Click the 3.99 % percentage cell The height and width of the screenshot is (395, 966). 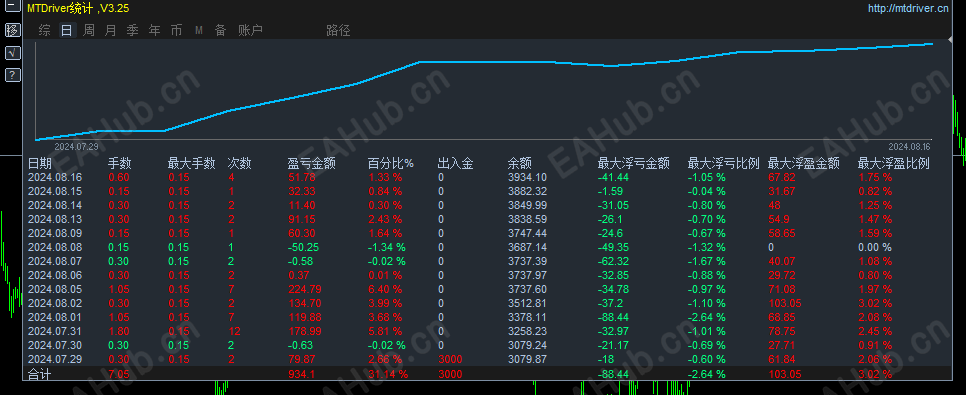pos(385,303)
